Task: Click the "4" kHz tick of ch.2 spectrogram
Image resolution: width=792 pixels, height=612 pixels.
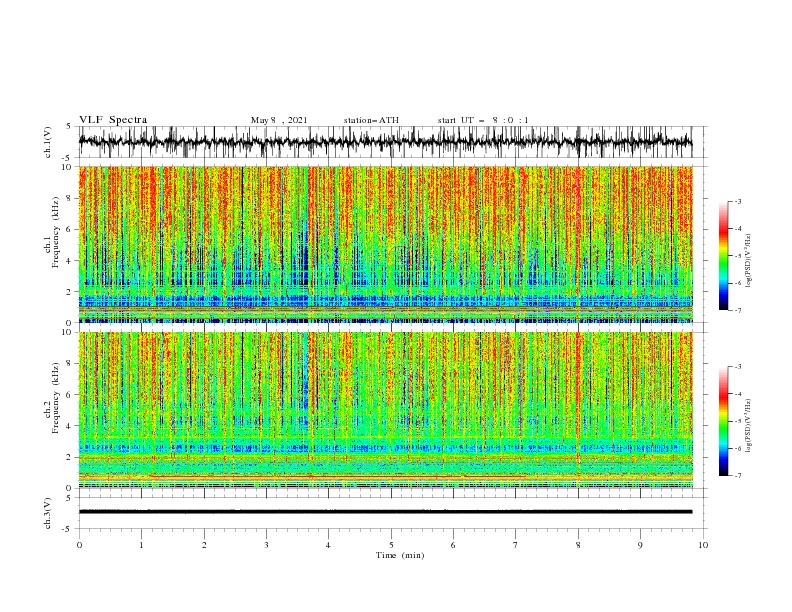Action: (71, 426)
